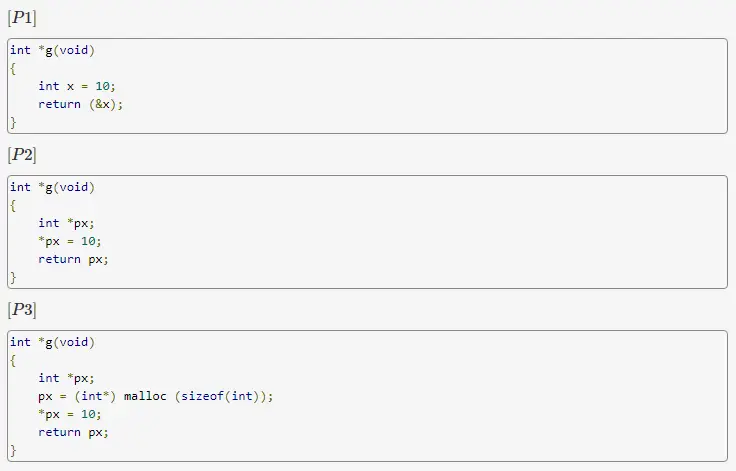Click the opening brace in the P2 block
Image resolution: width=736 pixels, height=471 pixels.
point(14,205)
